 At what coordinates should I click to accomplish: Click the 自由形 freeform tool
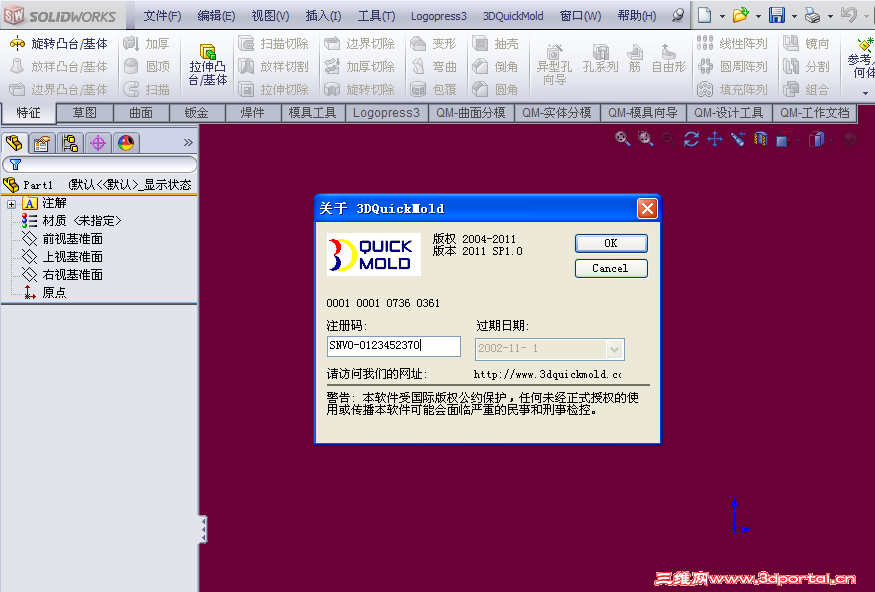point(669,59)
